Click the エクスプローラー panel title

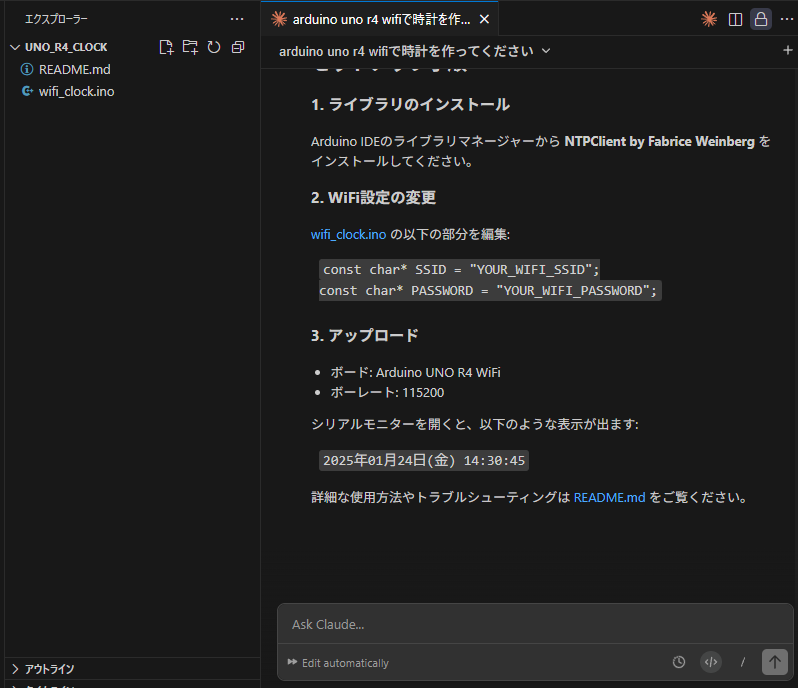pos(56,19)
